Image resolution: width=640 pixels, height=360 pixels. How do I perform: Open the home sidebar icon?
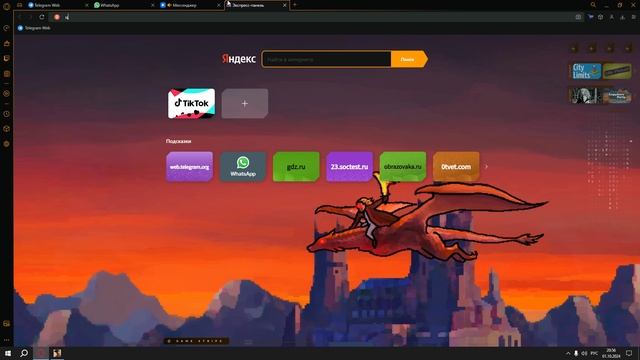tap(6, 43)
